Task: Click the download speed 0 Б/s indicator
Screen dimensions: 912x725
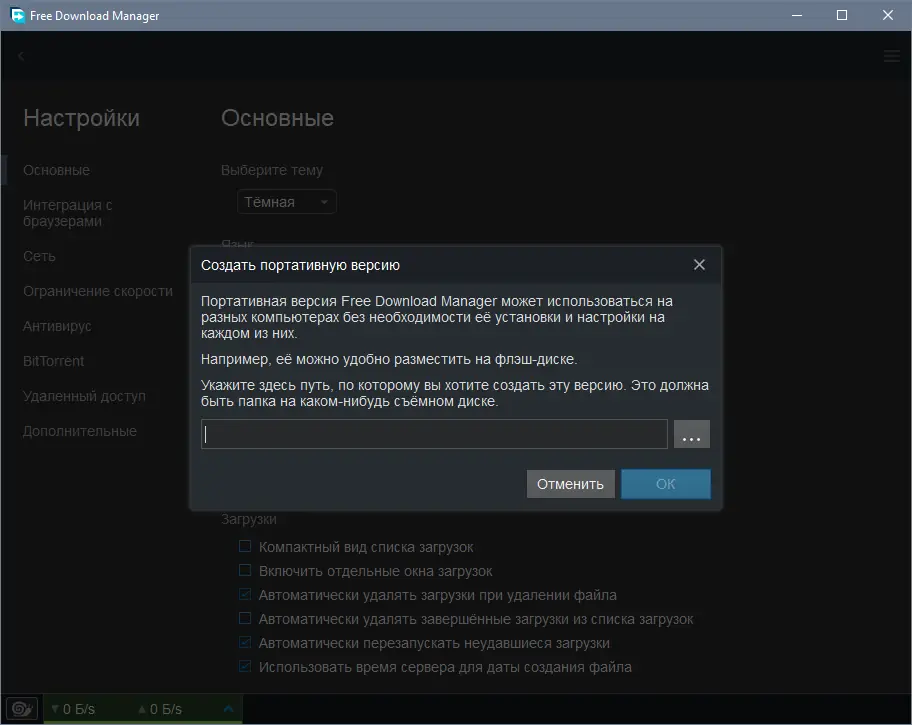Action: click(x=73, y=709)
